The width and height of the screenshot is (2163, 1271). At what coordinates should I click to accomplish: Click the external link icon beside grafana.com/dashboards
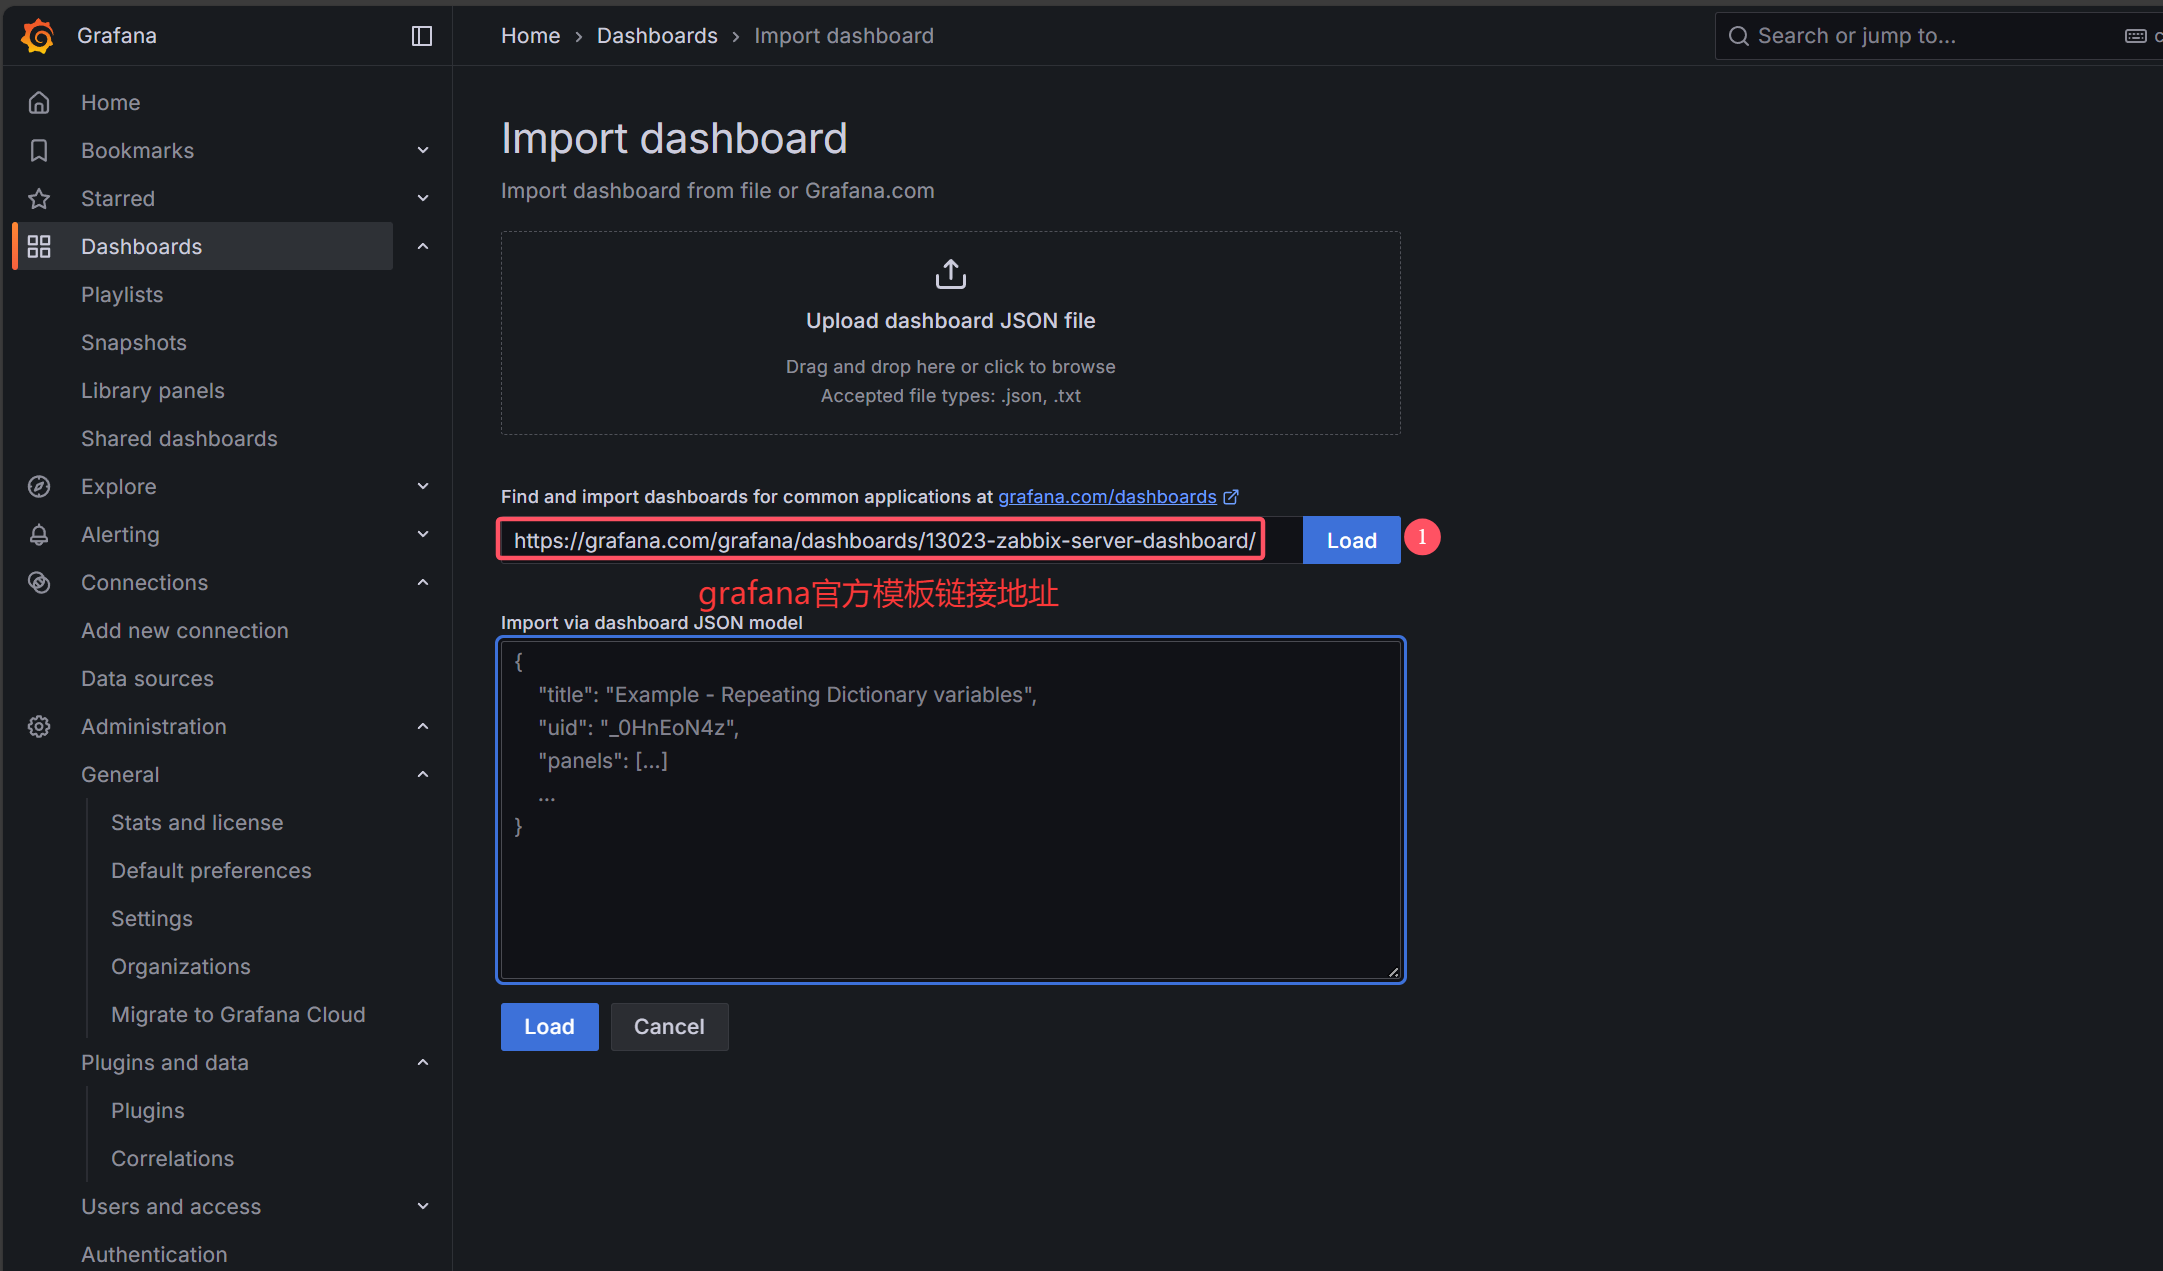(1231, 497)
